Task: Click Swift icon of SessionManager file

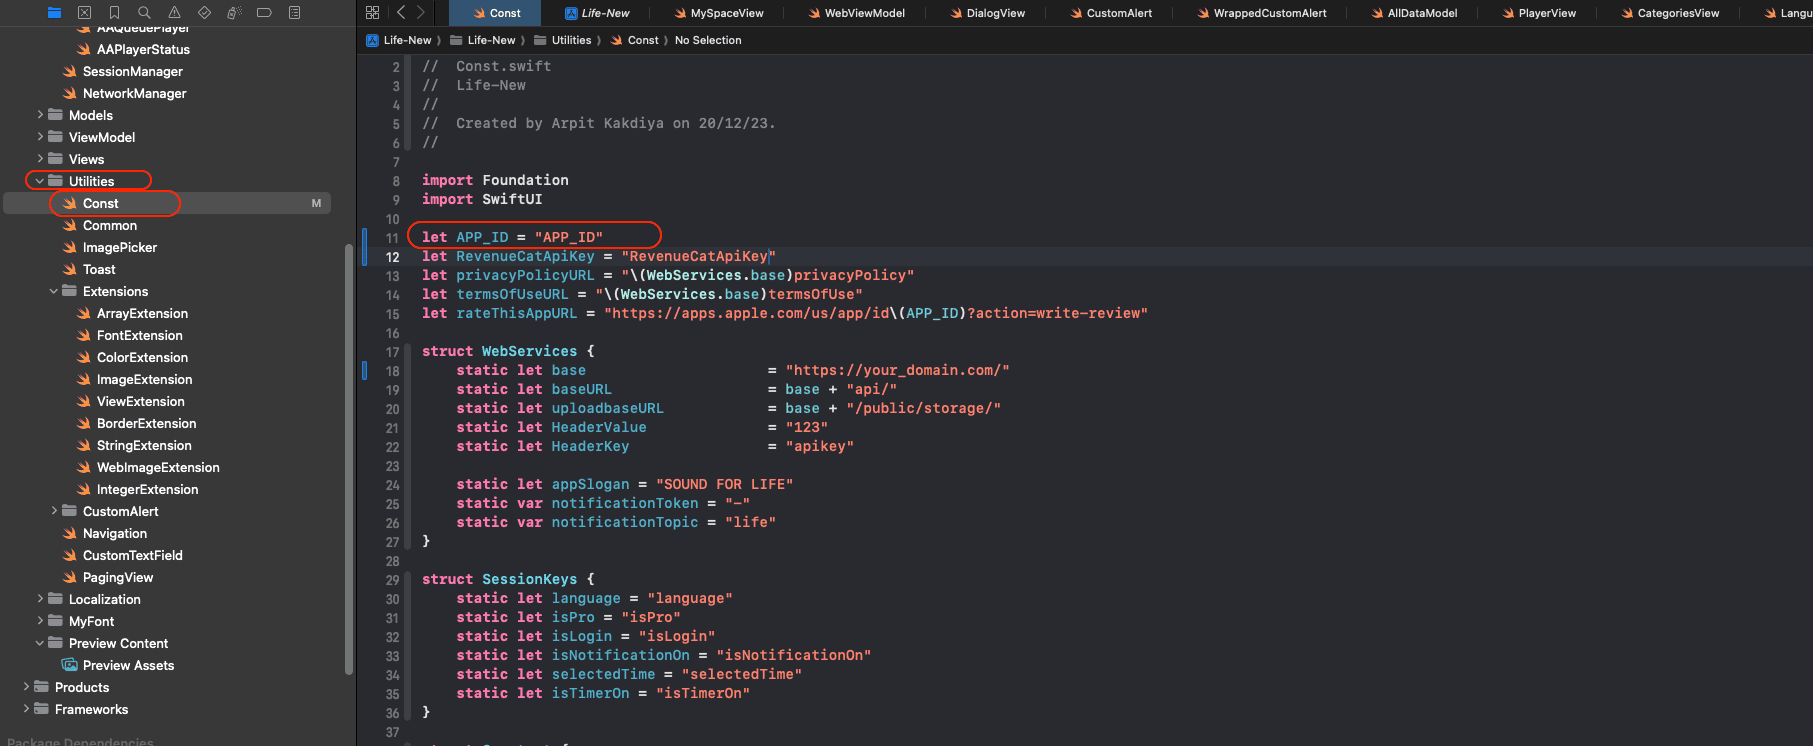Action: click(70, 71)
